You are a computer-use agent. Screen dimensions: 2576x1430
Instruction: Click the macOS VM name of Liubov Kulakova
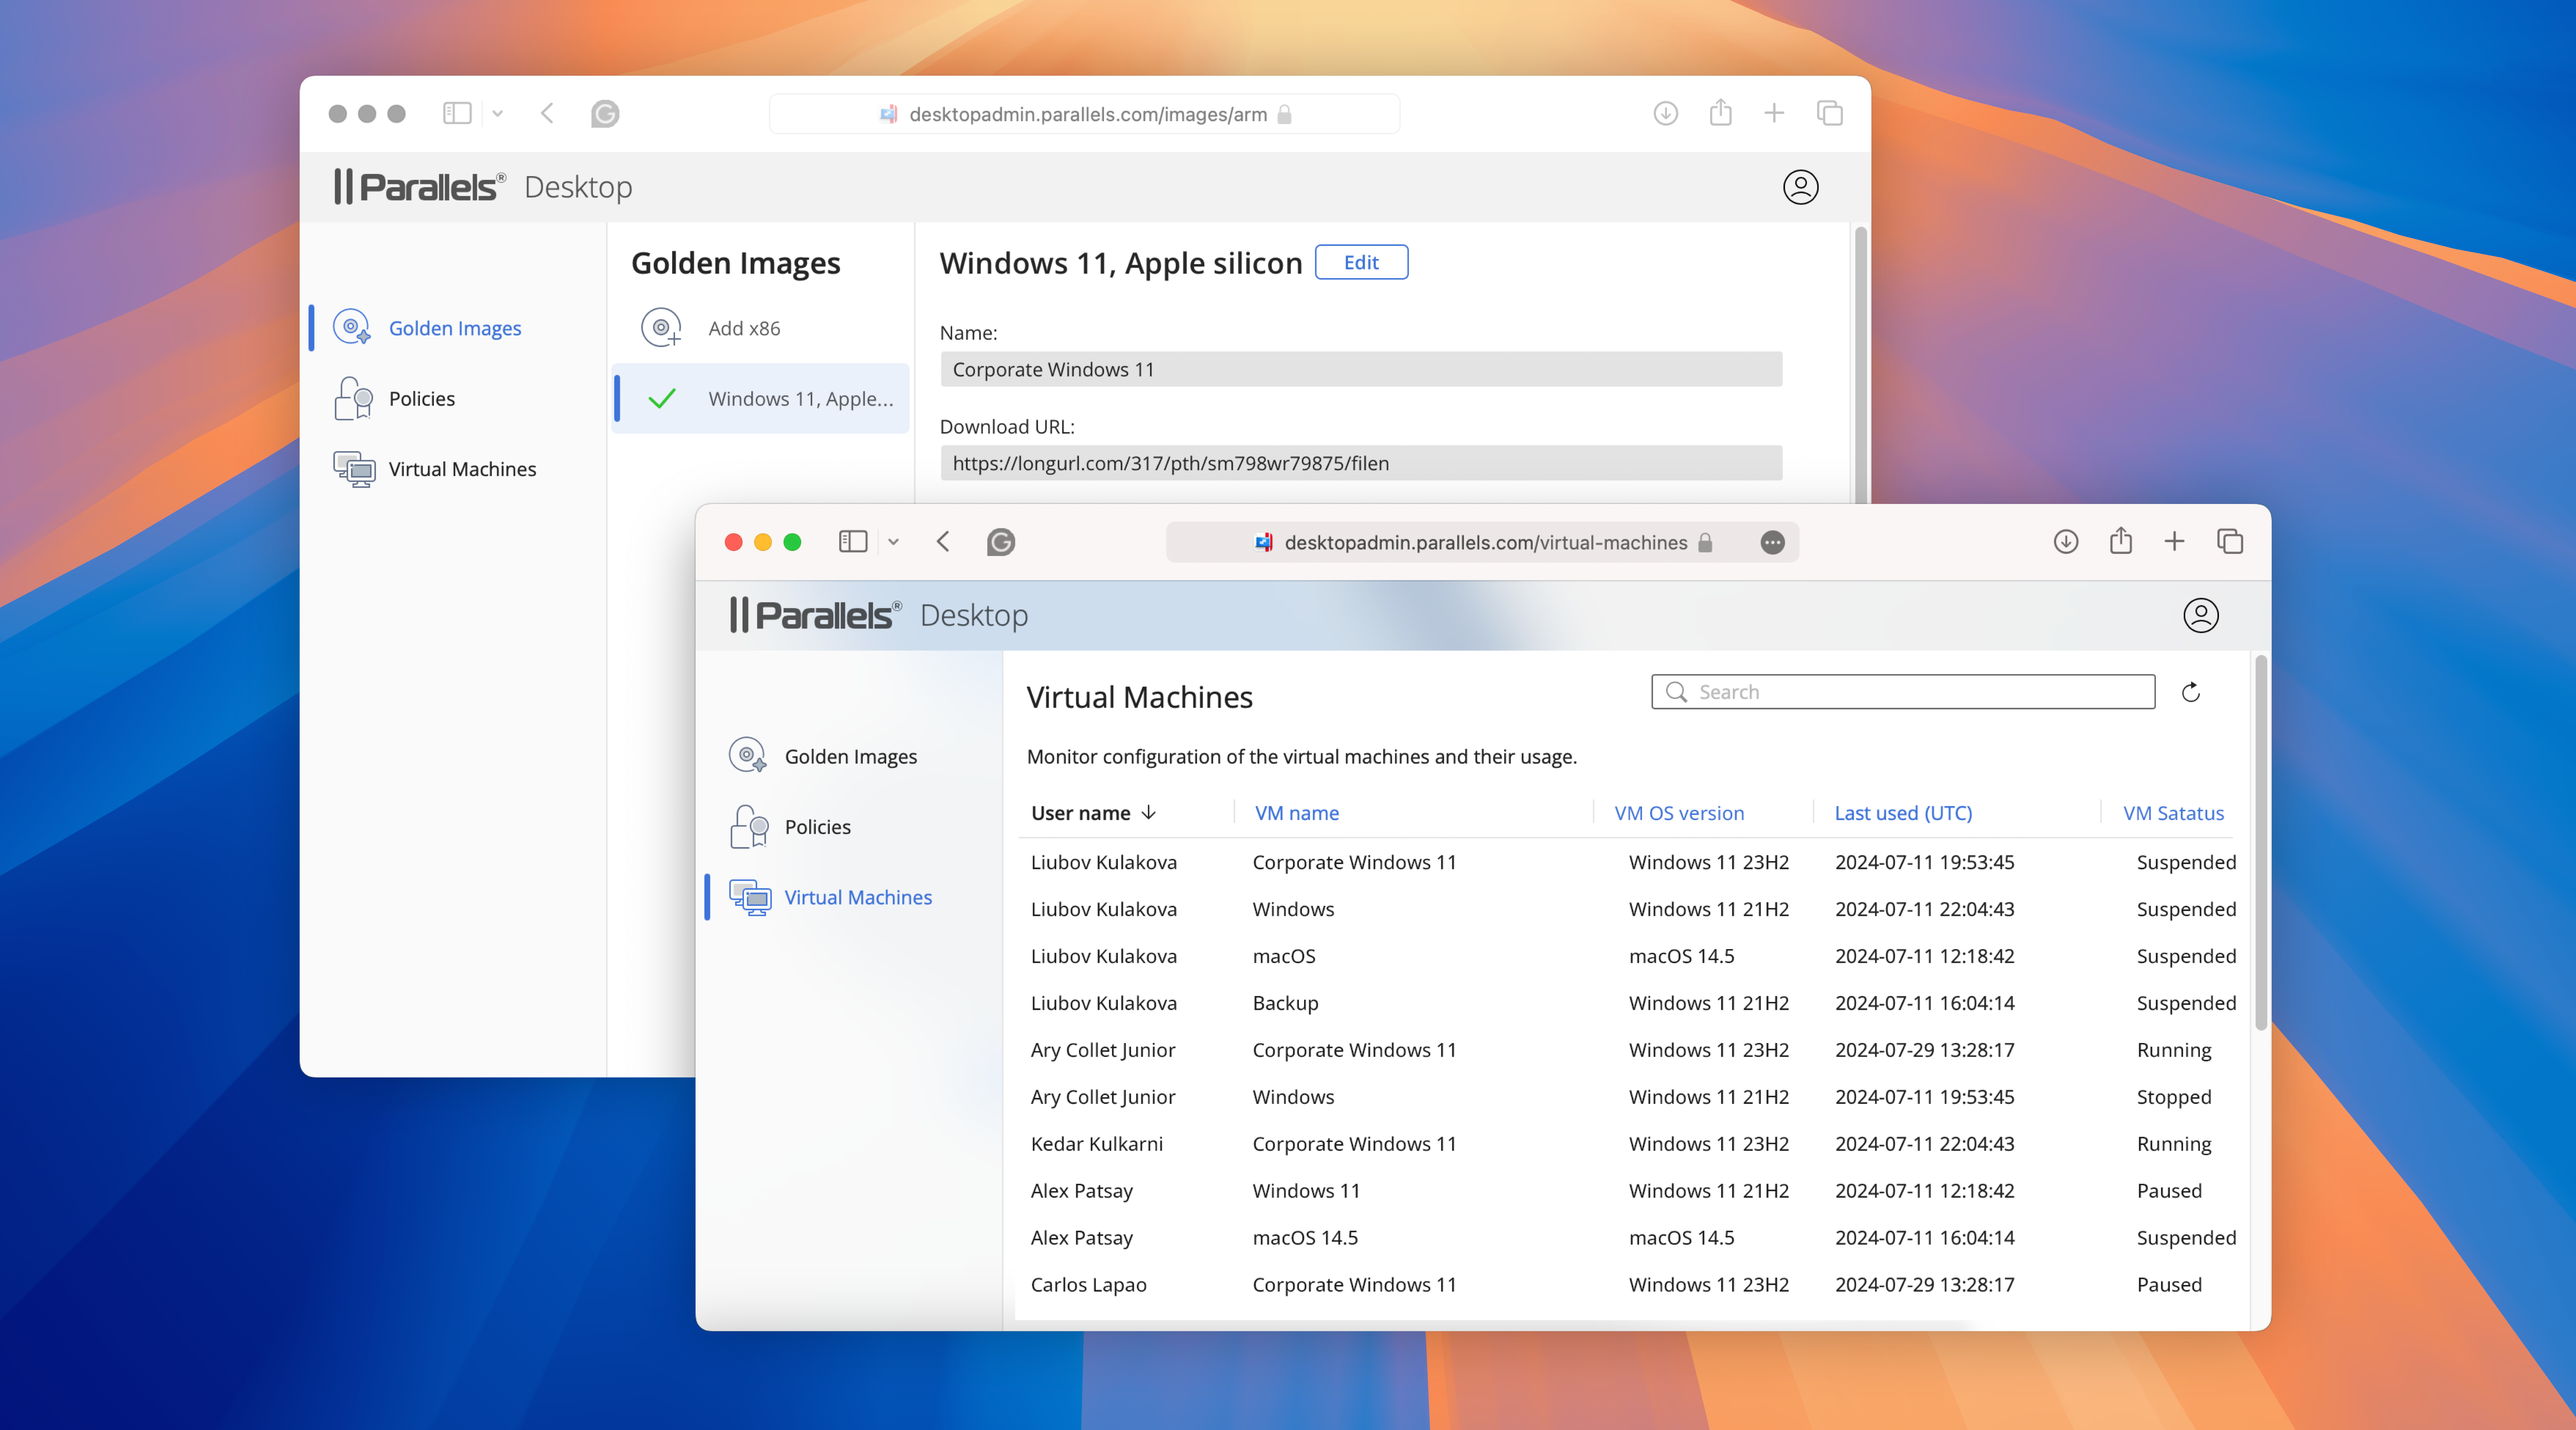point(1284,956)
